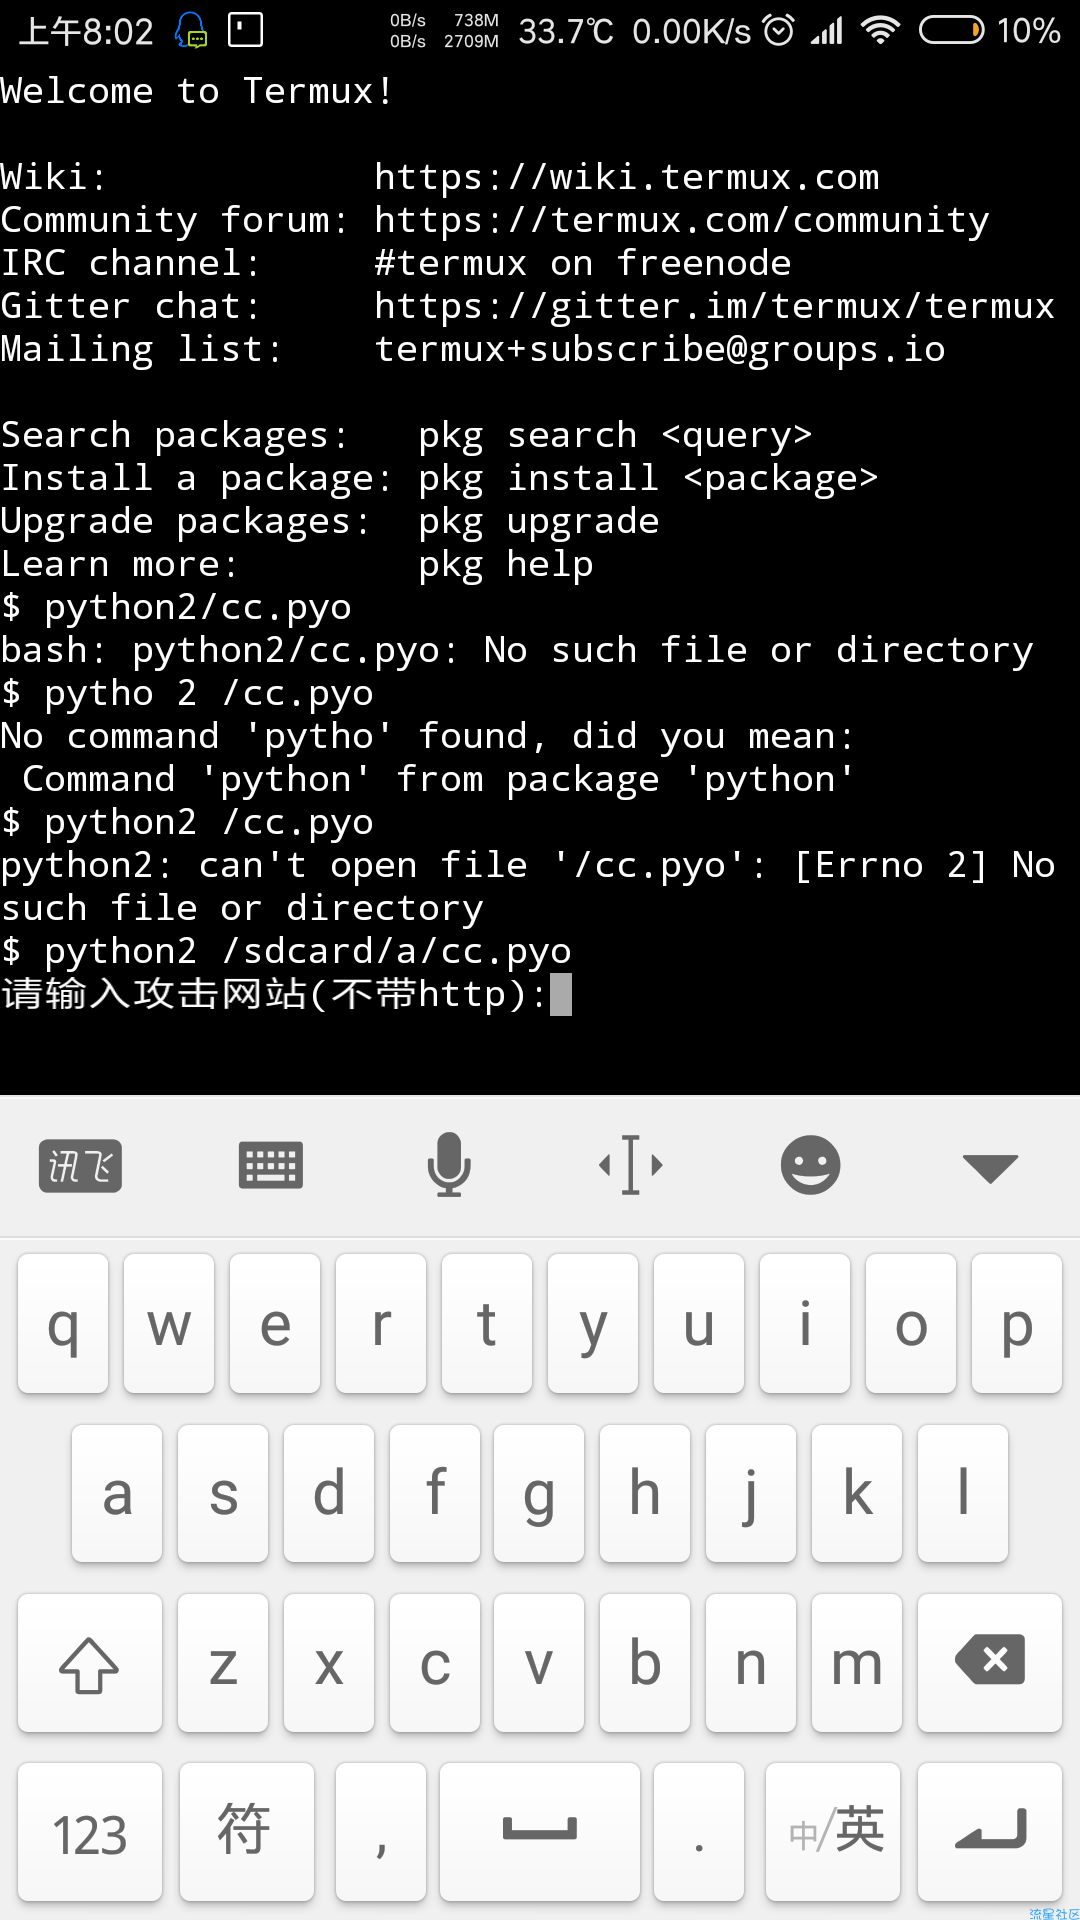This screenshot has width=1080, height=1920.
Task: Tap the letter p key
Action: (x=1017, y=1324)
